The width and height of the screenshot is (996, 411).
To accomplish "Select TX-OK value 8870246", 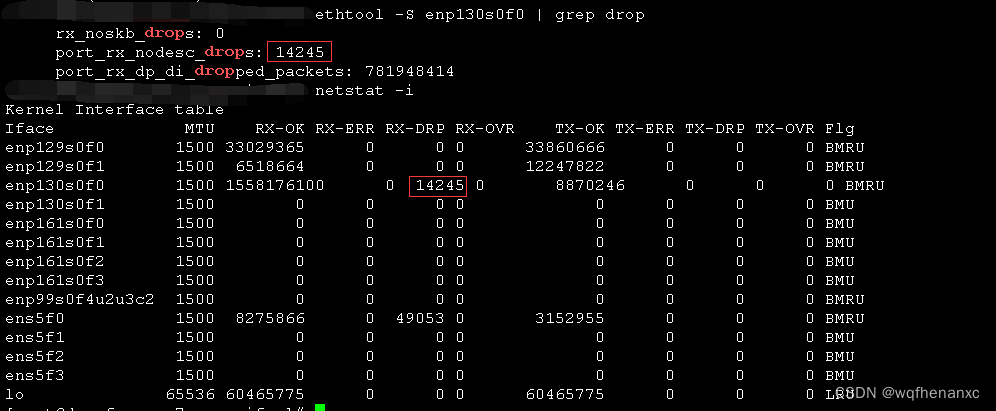I will point(590,186).
